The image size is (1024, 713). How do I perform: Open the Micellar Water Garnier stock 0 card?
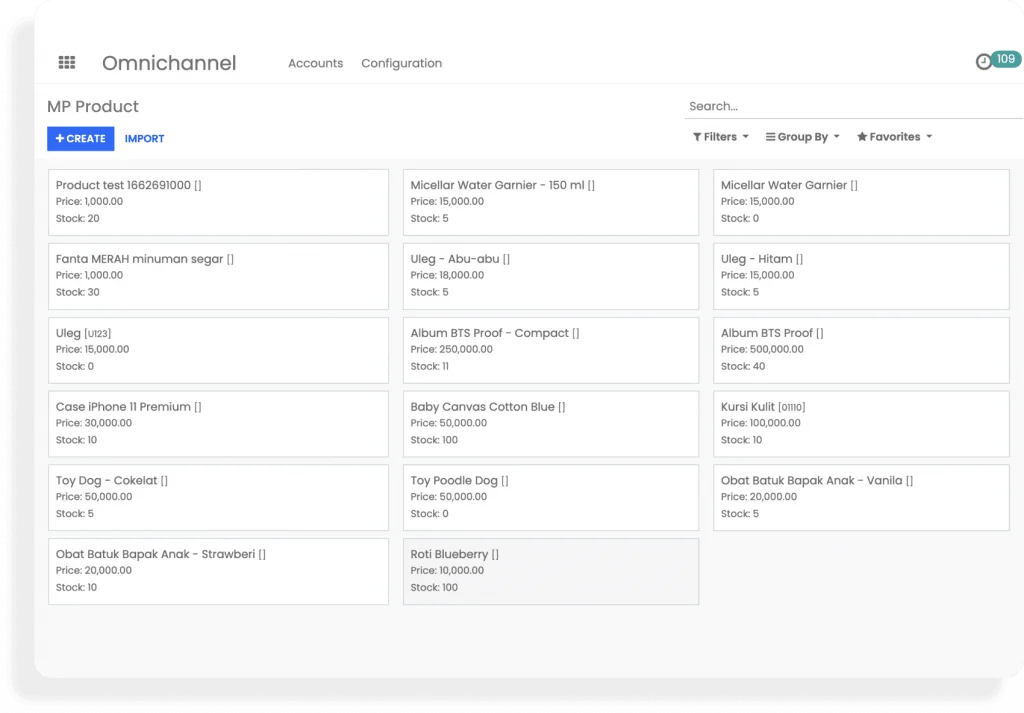coord(861,202)
